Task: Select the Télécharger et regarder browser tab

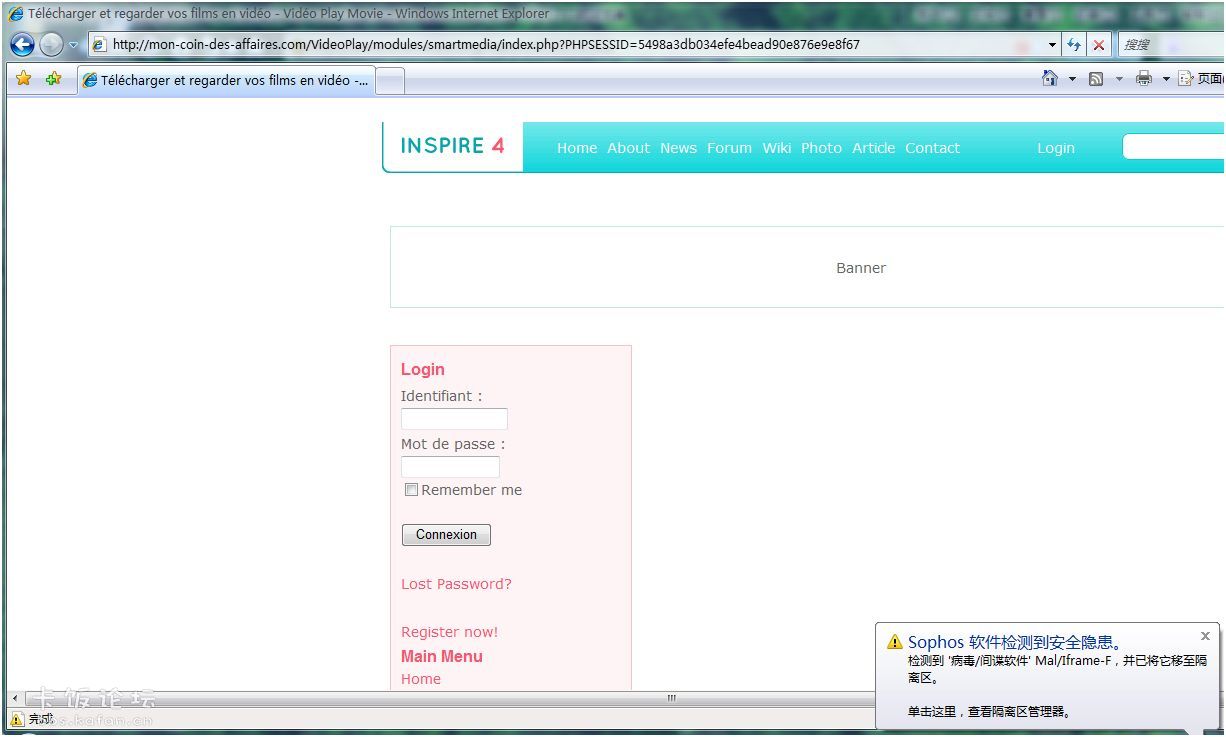Action: click(226, 80)
